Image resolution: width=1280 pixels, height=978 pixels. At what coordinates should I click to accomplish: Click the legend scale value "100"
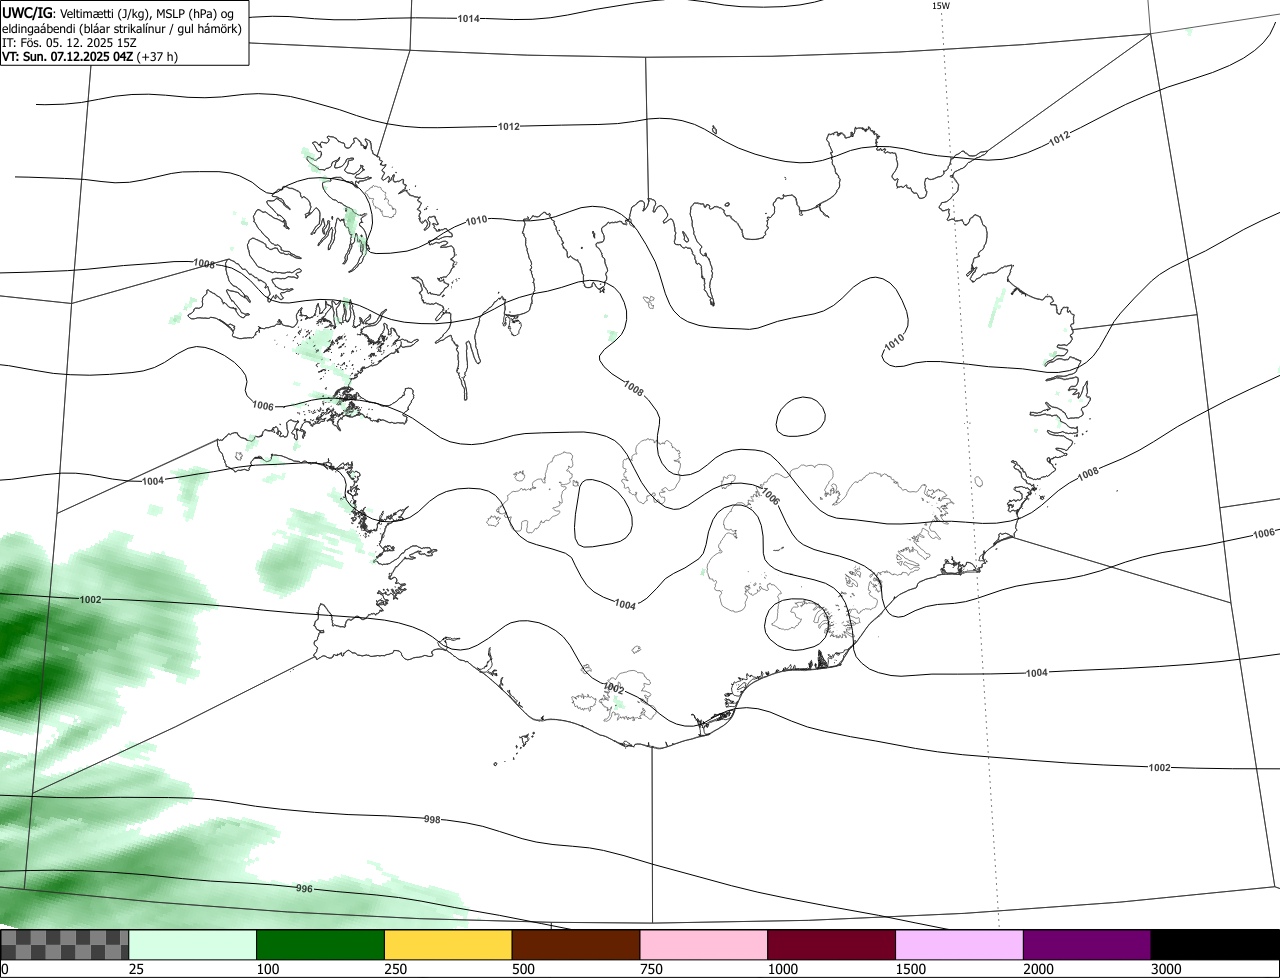[267, 969]
